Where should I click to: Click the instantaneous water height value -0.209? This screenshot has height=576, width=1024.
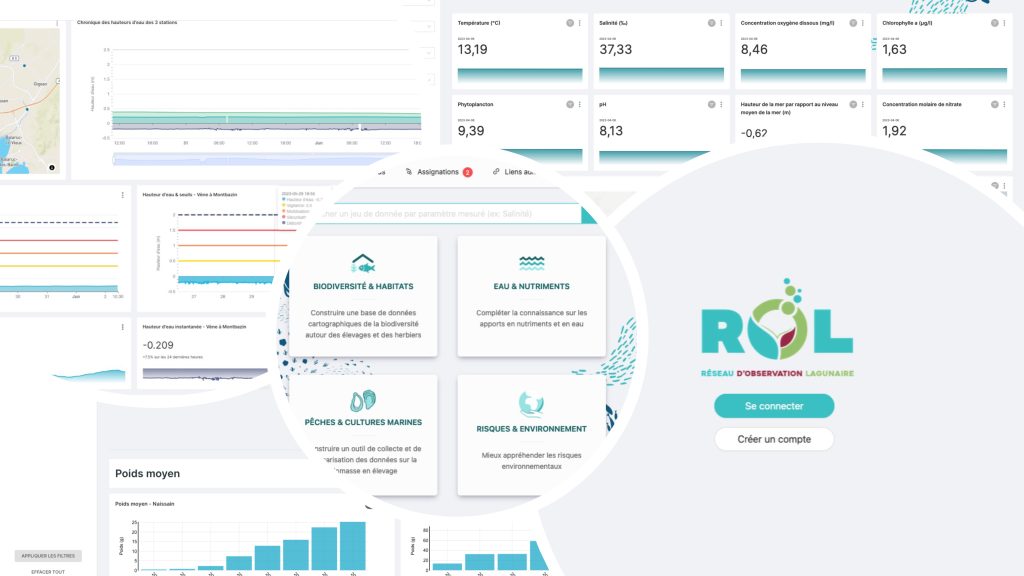[x=158, y=345]
